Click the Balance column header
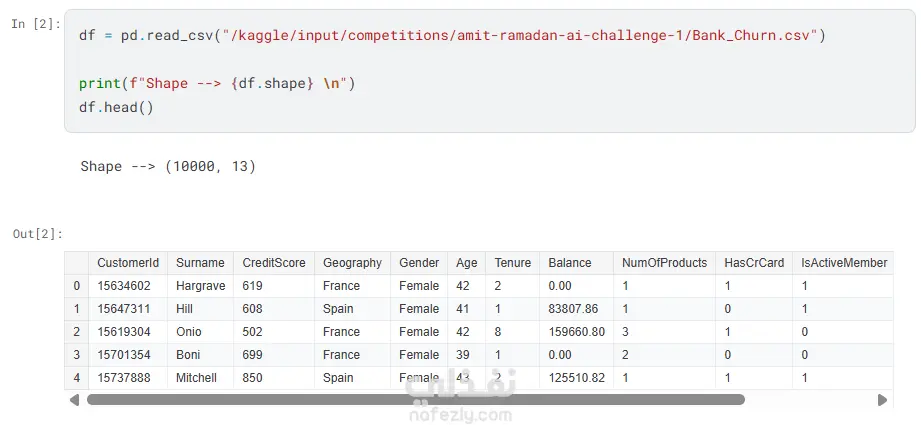 pyautogui.click(x=570, y=263)
